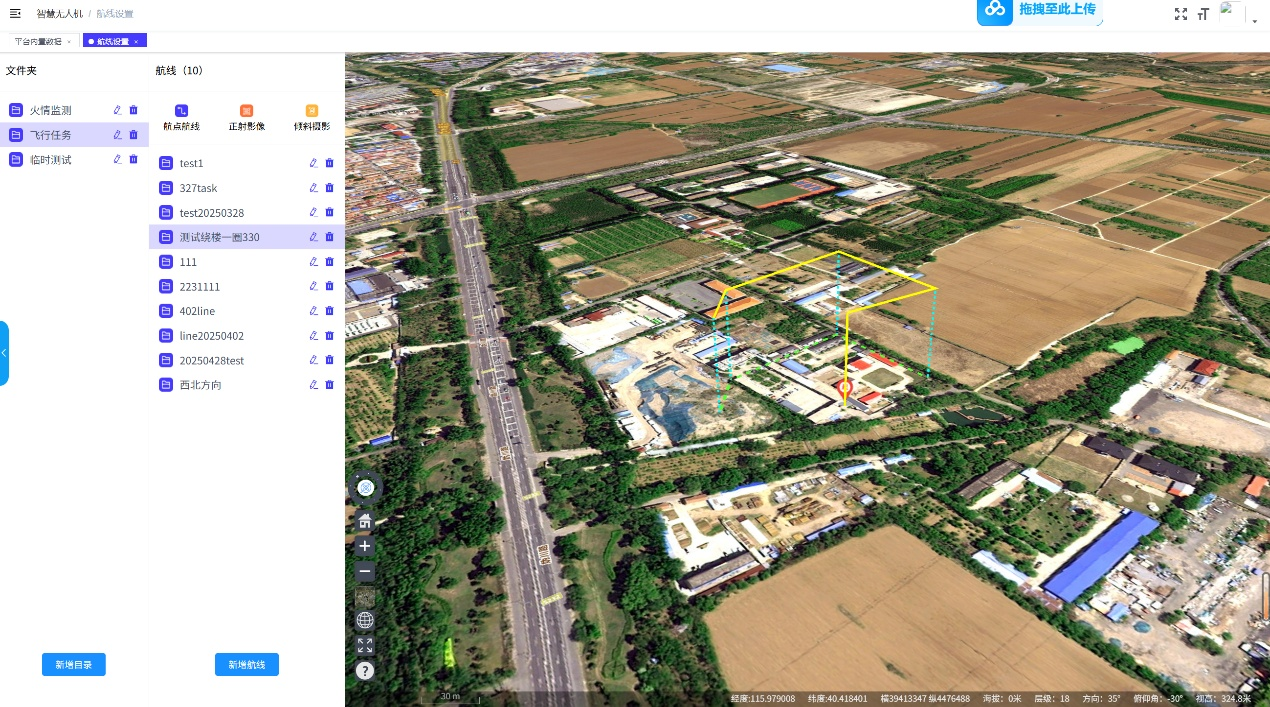1270x707 pixels.
Task: Click the map compass navigation control
Action: [366, 487]
